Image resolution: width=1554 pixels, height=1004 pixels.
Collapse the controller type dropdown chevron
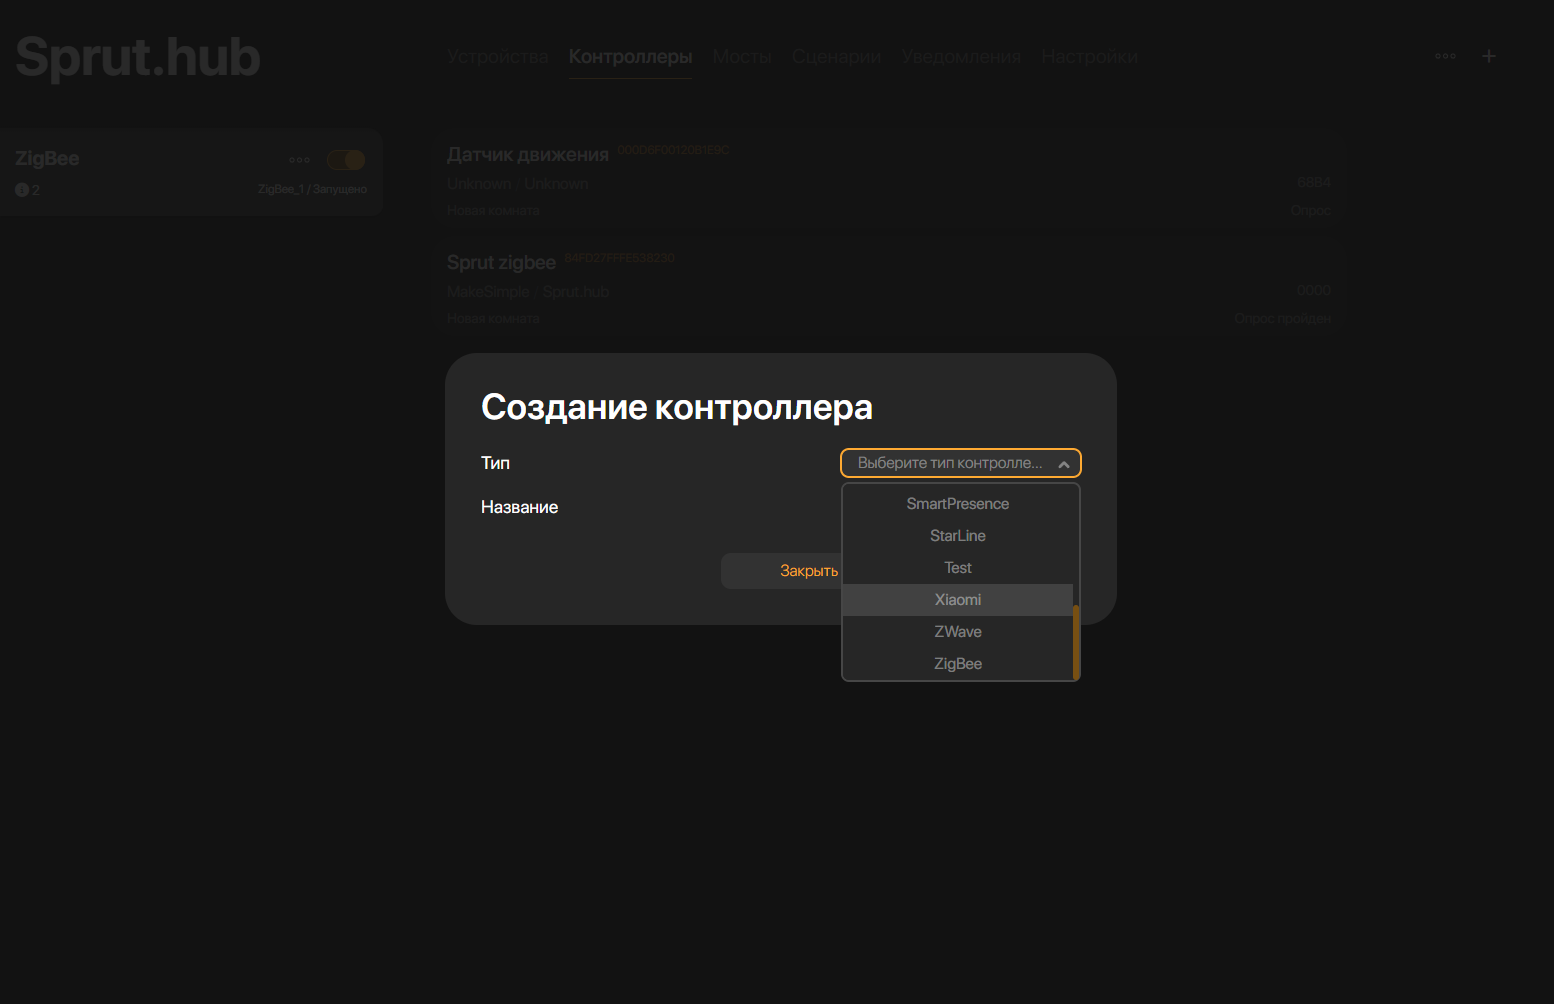click(x=1064, y=464)
